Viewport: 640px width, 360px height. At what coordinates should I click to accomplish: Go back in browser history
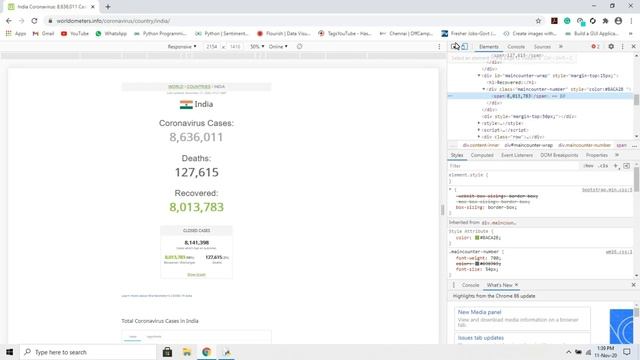point(9,21)
